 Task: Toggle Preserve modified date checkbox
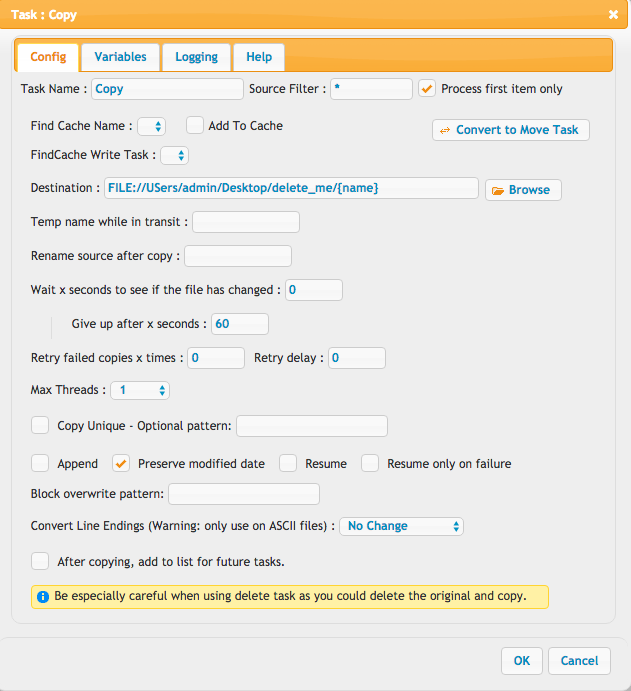pos(121,463)
